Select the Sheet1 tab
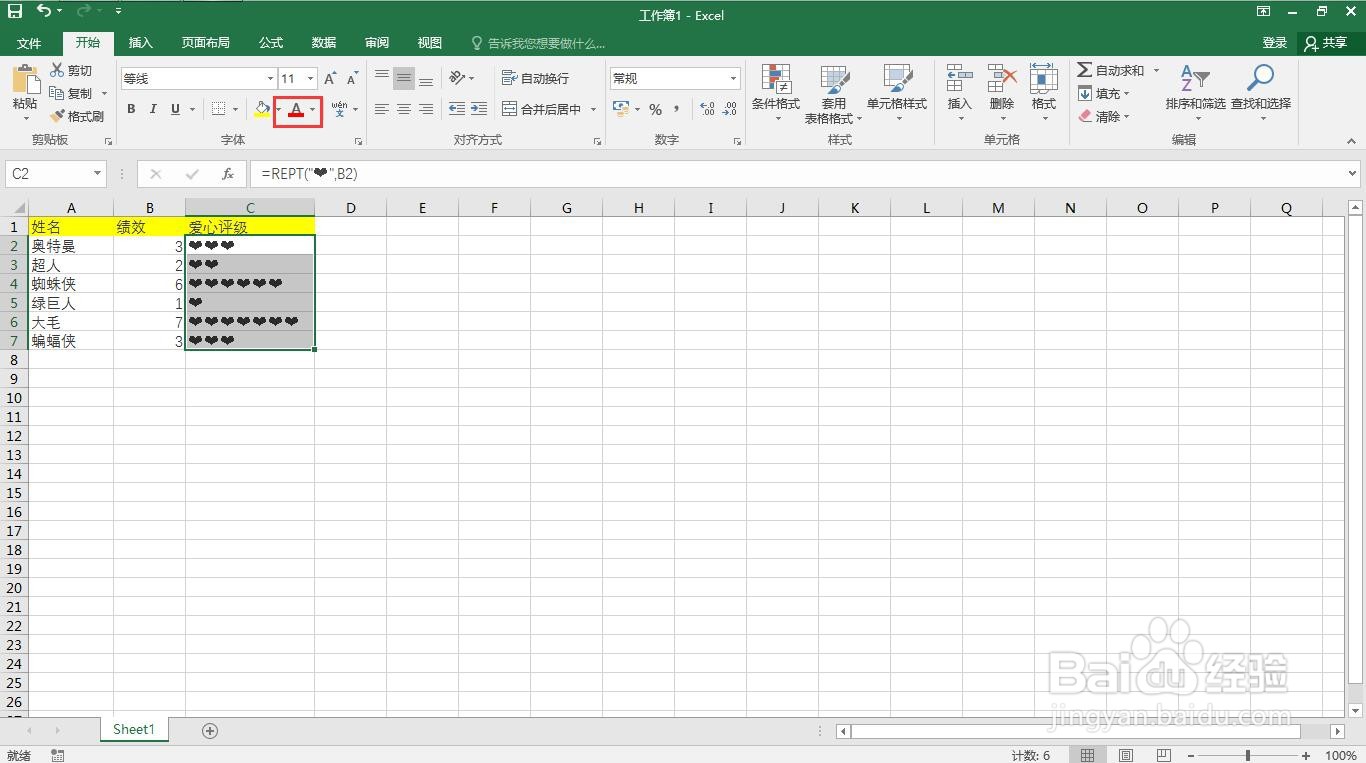 coord(134,730)
